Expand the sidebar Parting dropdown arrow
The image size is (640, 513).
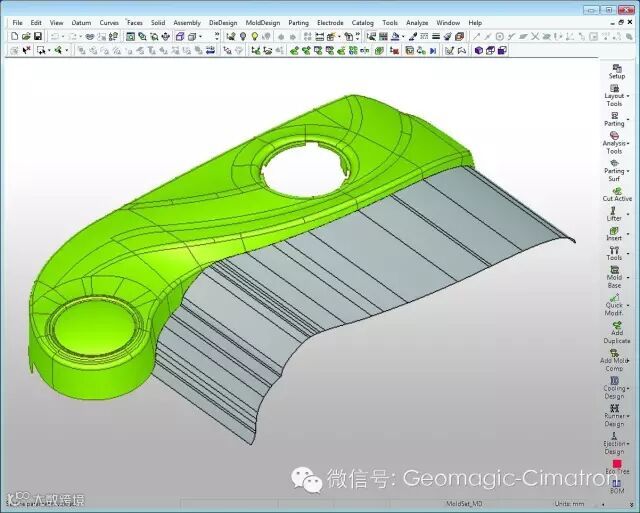pyautogui.click(x=628, y=120)
